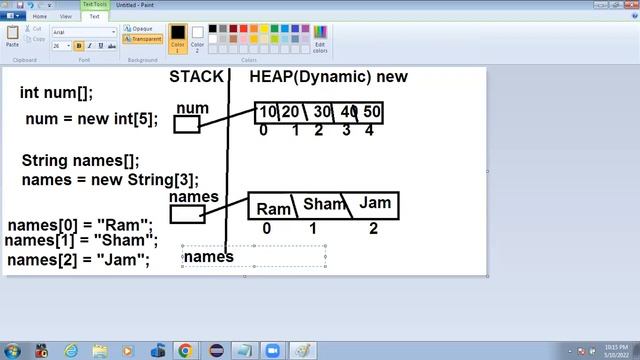This screenshot has height=360, width=640.
Task: Click Paint application taskbar icon
Action: pyautogui.click(x=303, y=351)
